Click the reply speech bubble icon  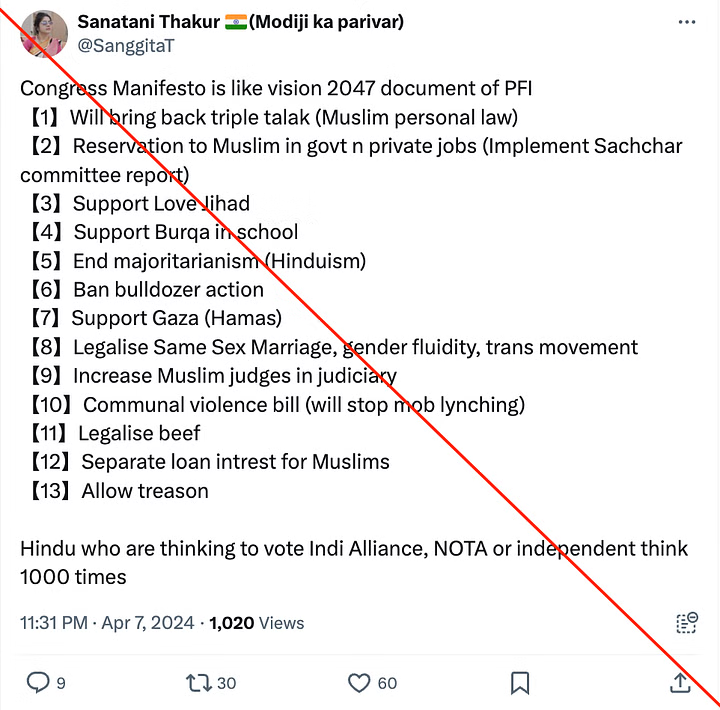38,683
